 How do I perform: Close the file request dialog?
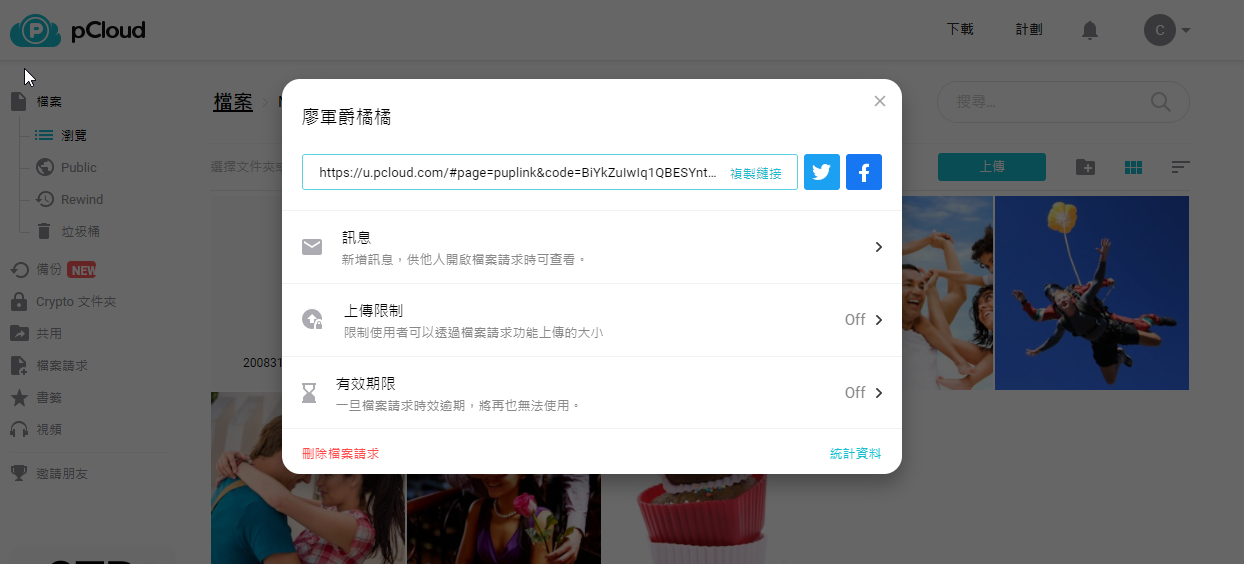879,101
